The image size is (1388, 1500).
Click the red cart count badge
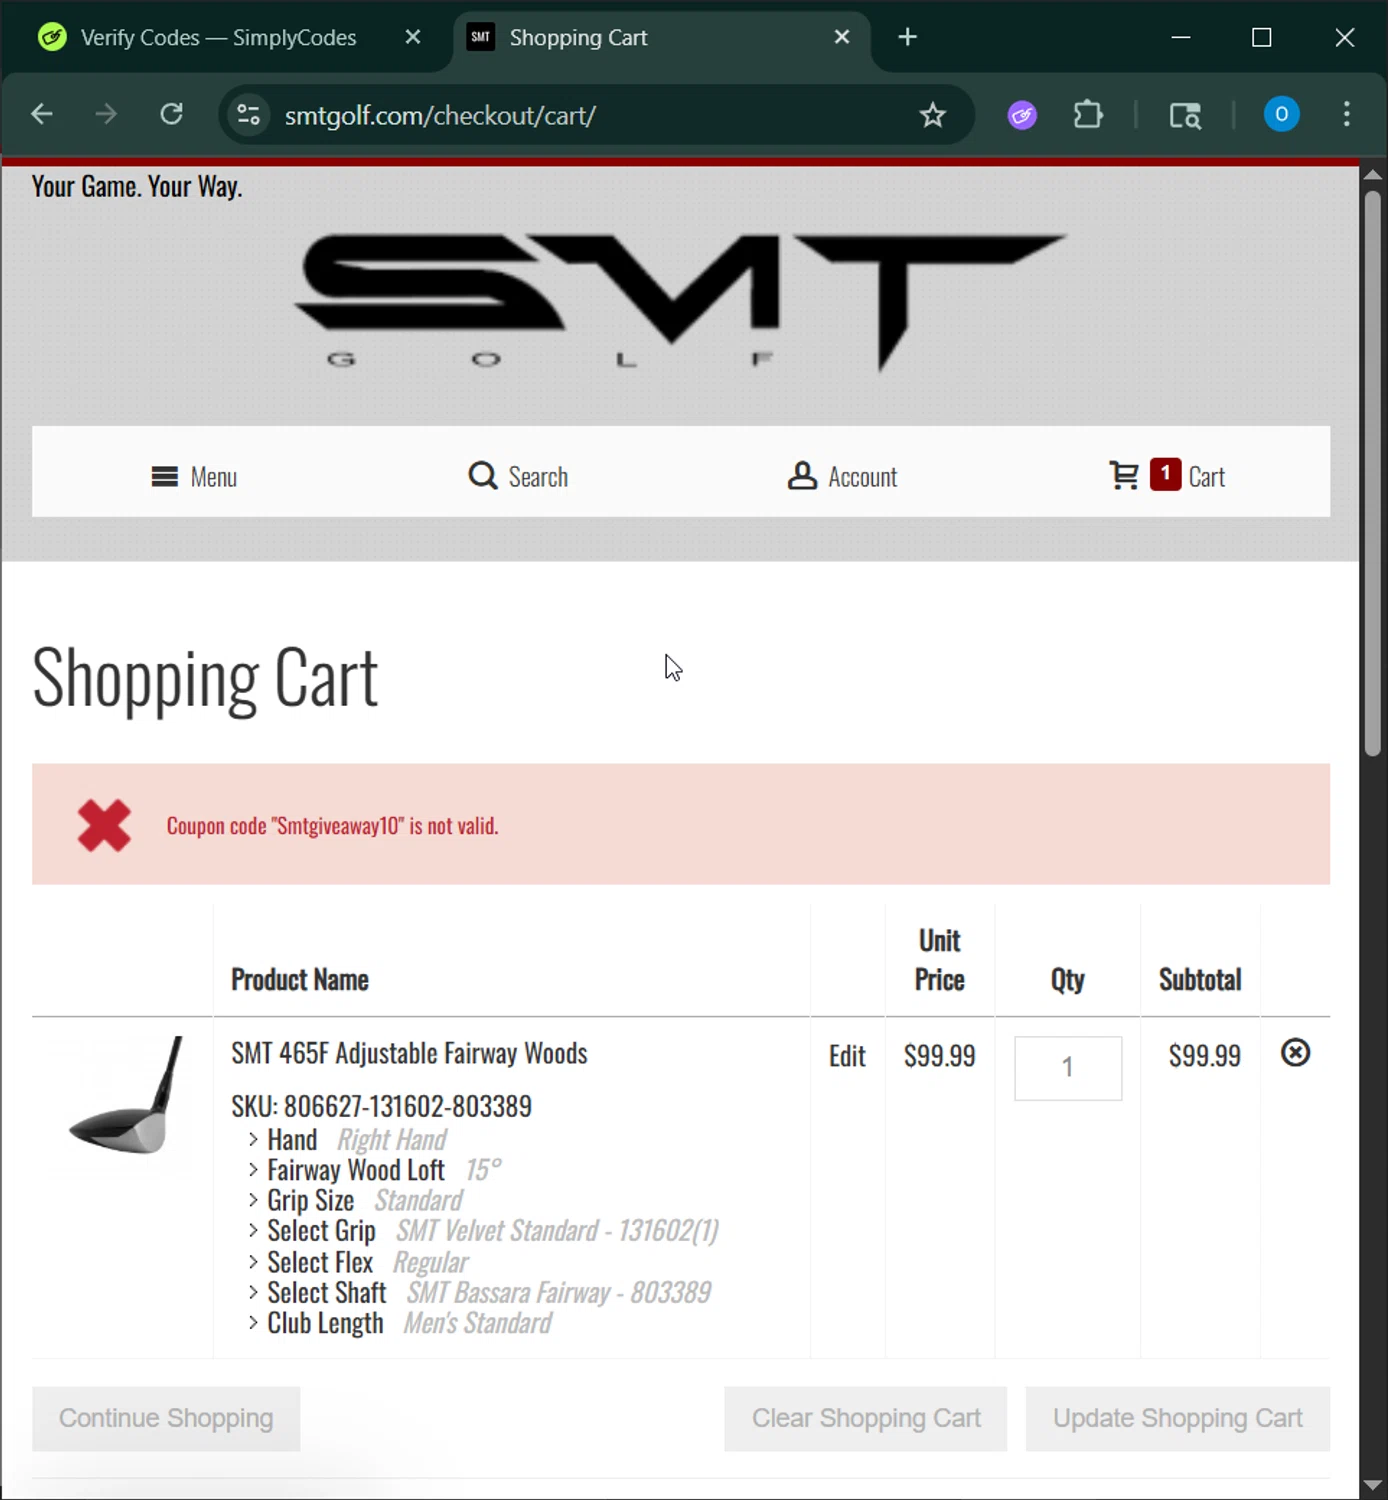tap(1165, 474)
